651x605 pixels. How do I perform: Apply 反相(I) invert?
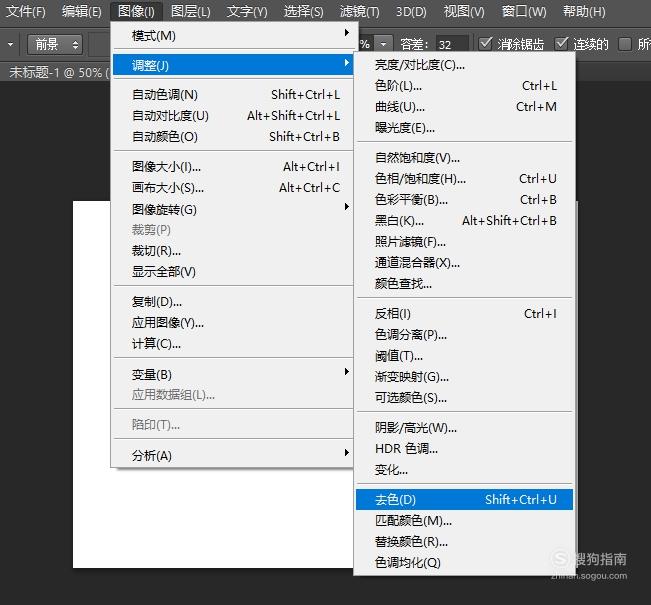464,314
